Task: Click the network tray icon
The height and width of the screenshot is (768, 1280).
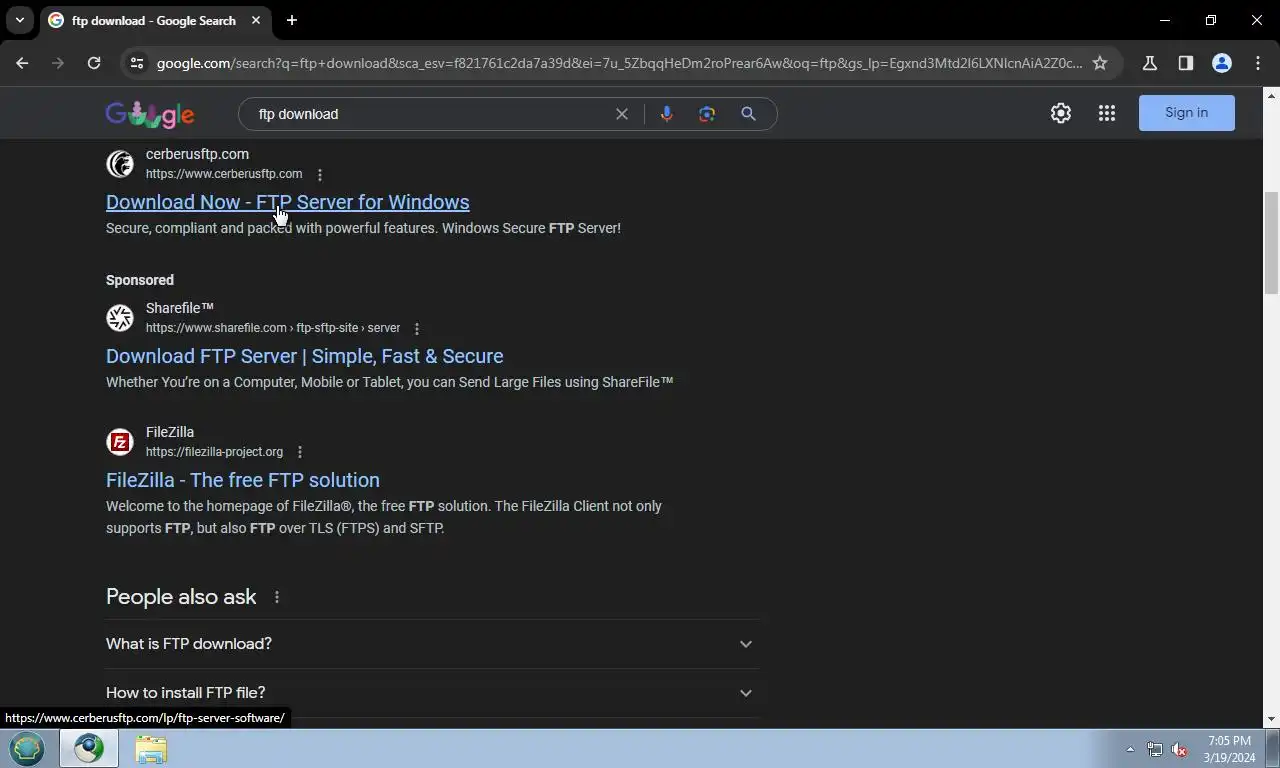Action: pos(1155,749)
